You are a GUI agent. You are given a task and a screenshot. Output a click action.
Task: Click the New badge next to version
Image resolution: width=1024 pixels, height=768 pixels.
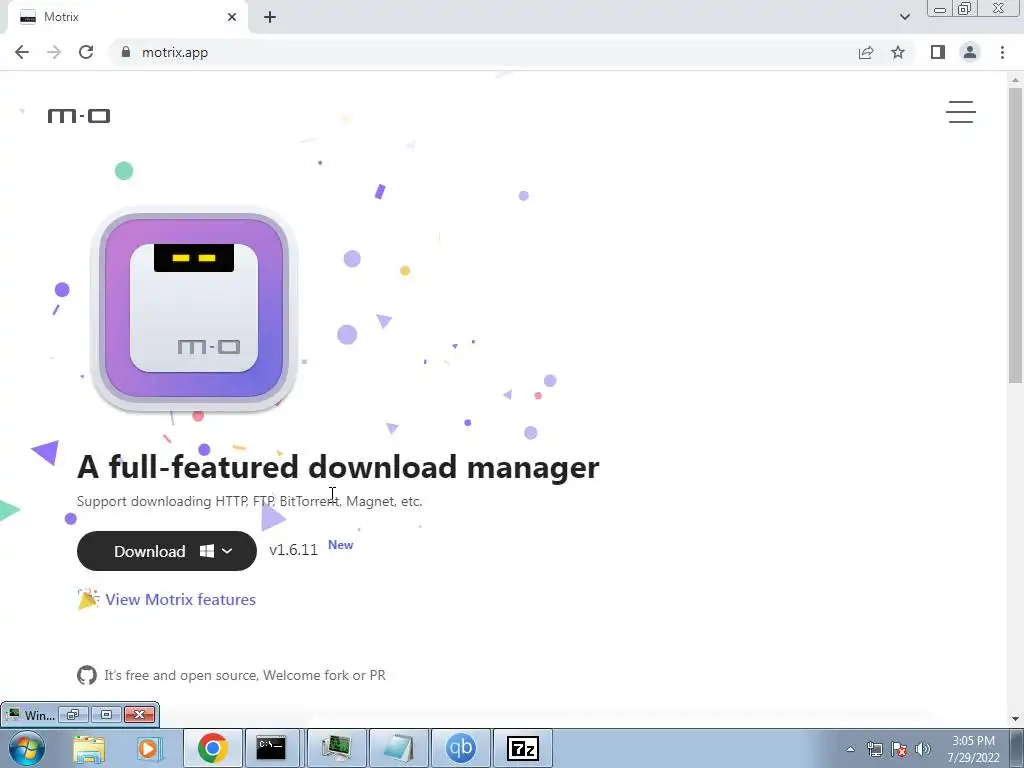point(340,545)
